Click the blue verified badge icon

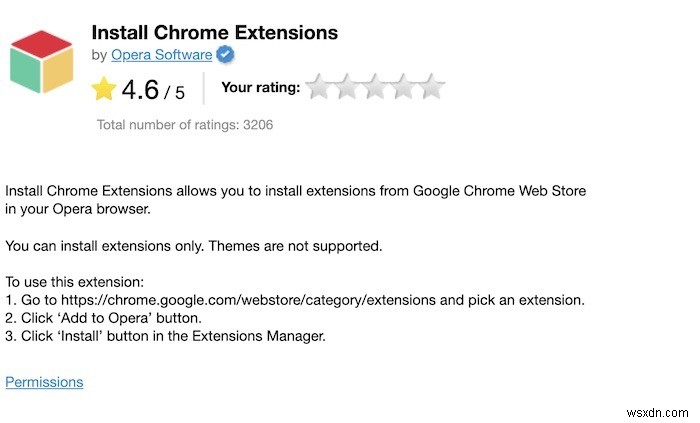pyautogui.click(x=226, y=54)
